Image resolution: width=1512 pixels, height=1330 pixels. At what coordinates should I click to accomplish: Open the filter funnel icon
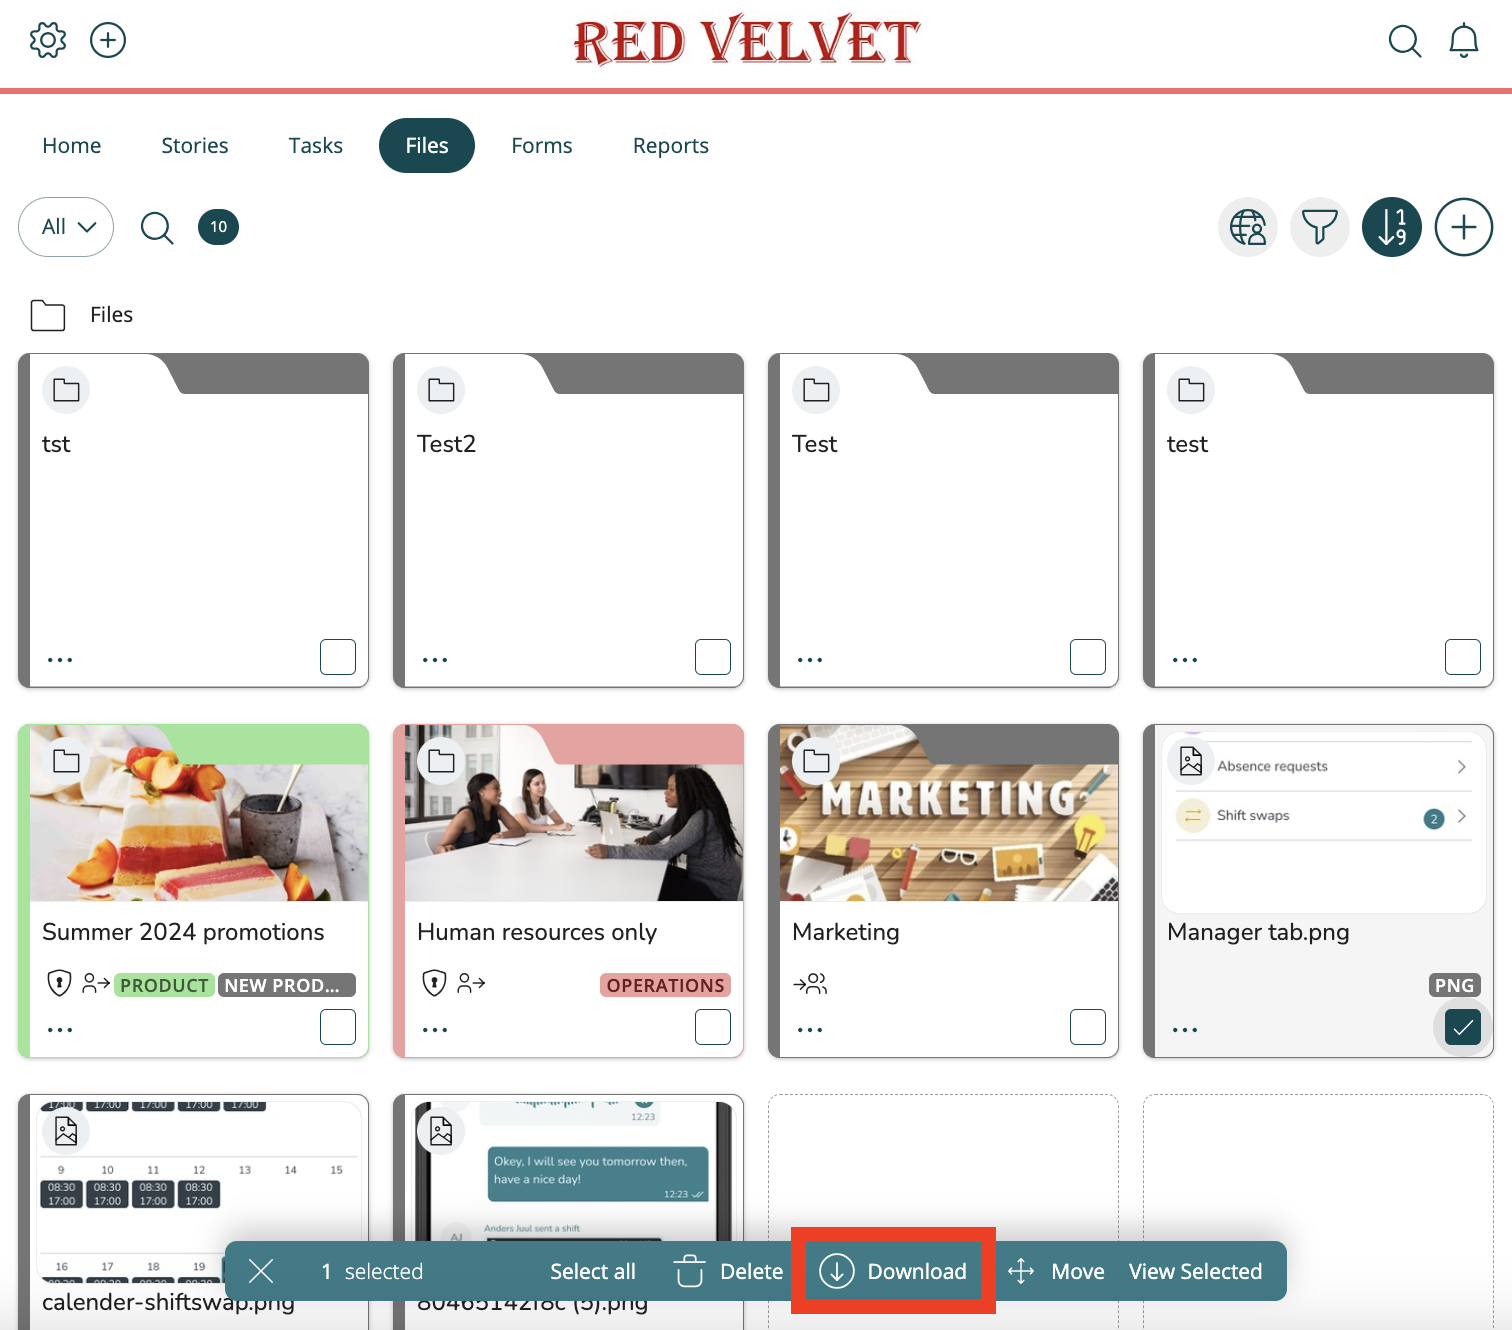(1320, 227)
